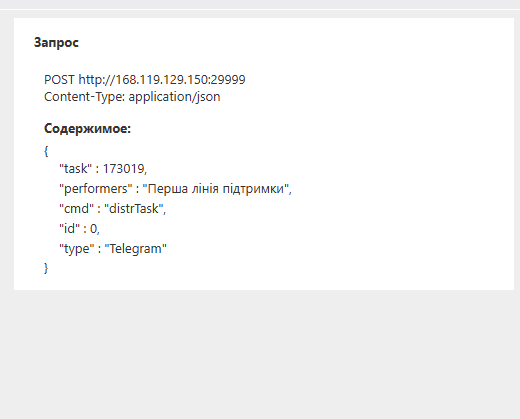The height and width of the screenshot is (419, 520).
Task: Click the "cmd" key in JSON
Action: pyautogui.click(x=76, y=209)
